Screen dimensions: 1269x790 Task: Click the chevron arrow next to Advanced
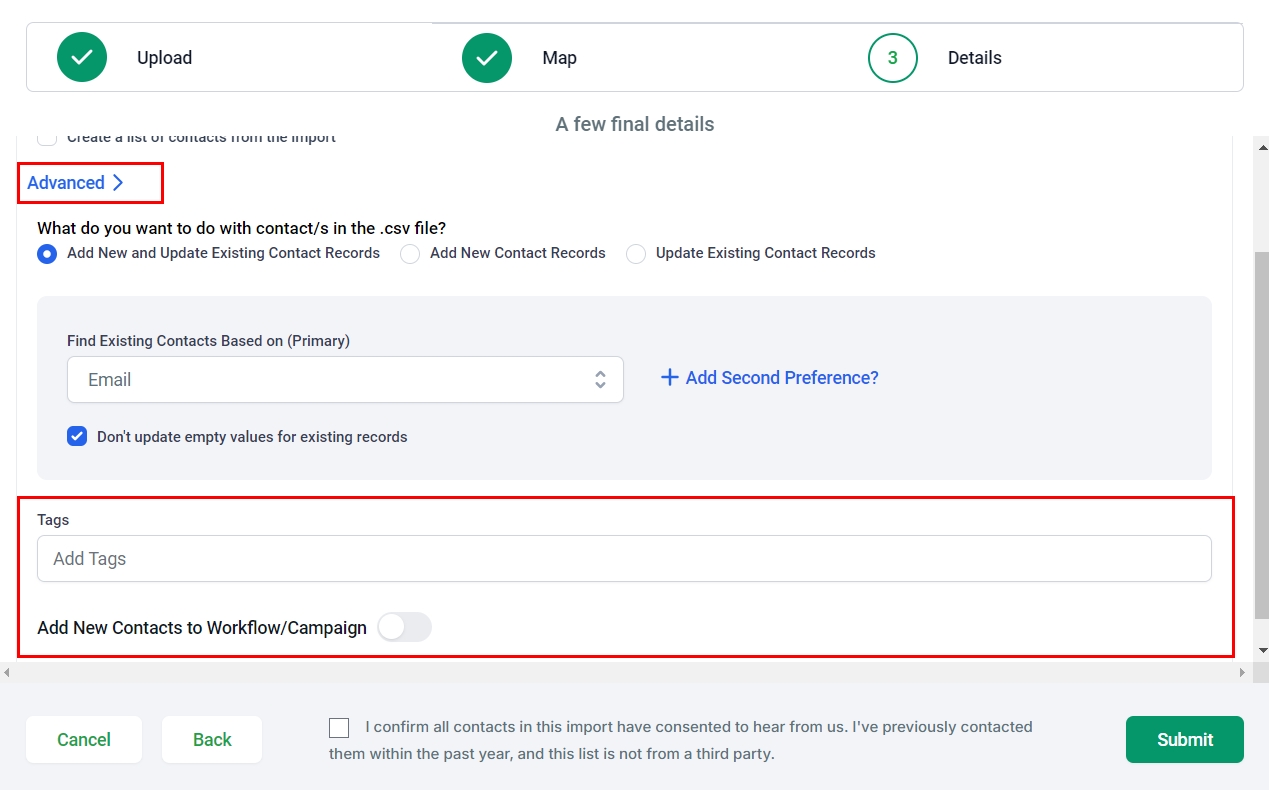tap(118, 183)
